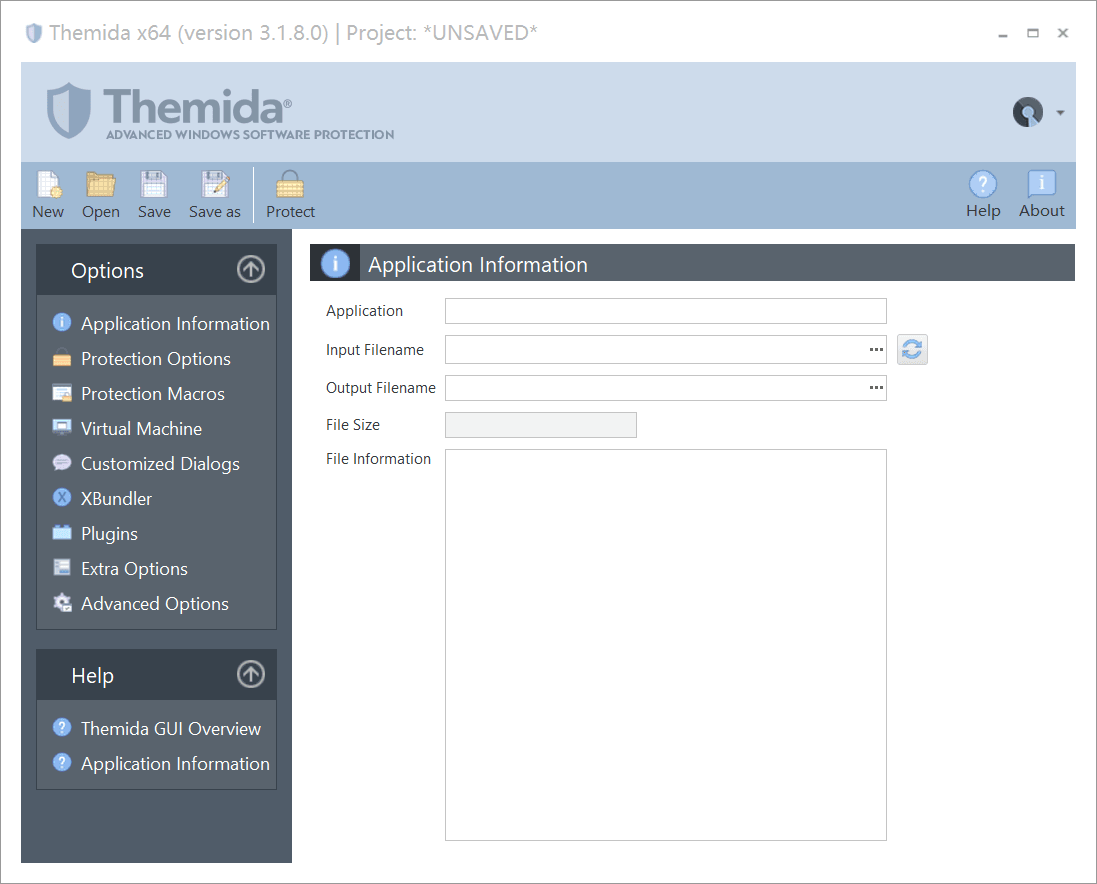Go to Virtual Machine section
1097x884 pixels.
tap(141, 429)
